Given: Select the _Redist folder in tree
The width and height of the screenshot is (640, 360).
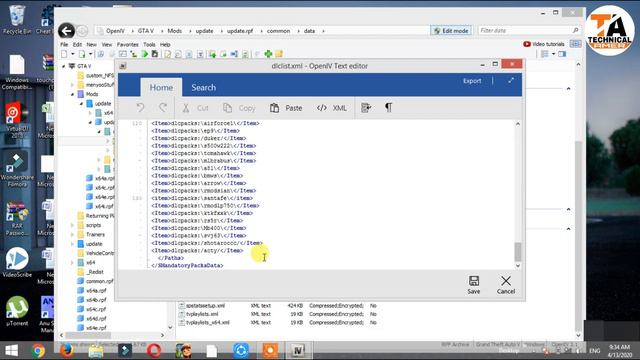Looking at the screenshot, I should [x=95, y=272].
